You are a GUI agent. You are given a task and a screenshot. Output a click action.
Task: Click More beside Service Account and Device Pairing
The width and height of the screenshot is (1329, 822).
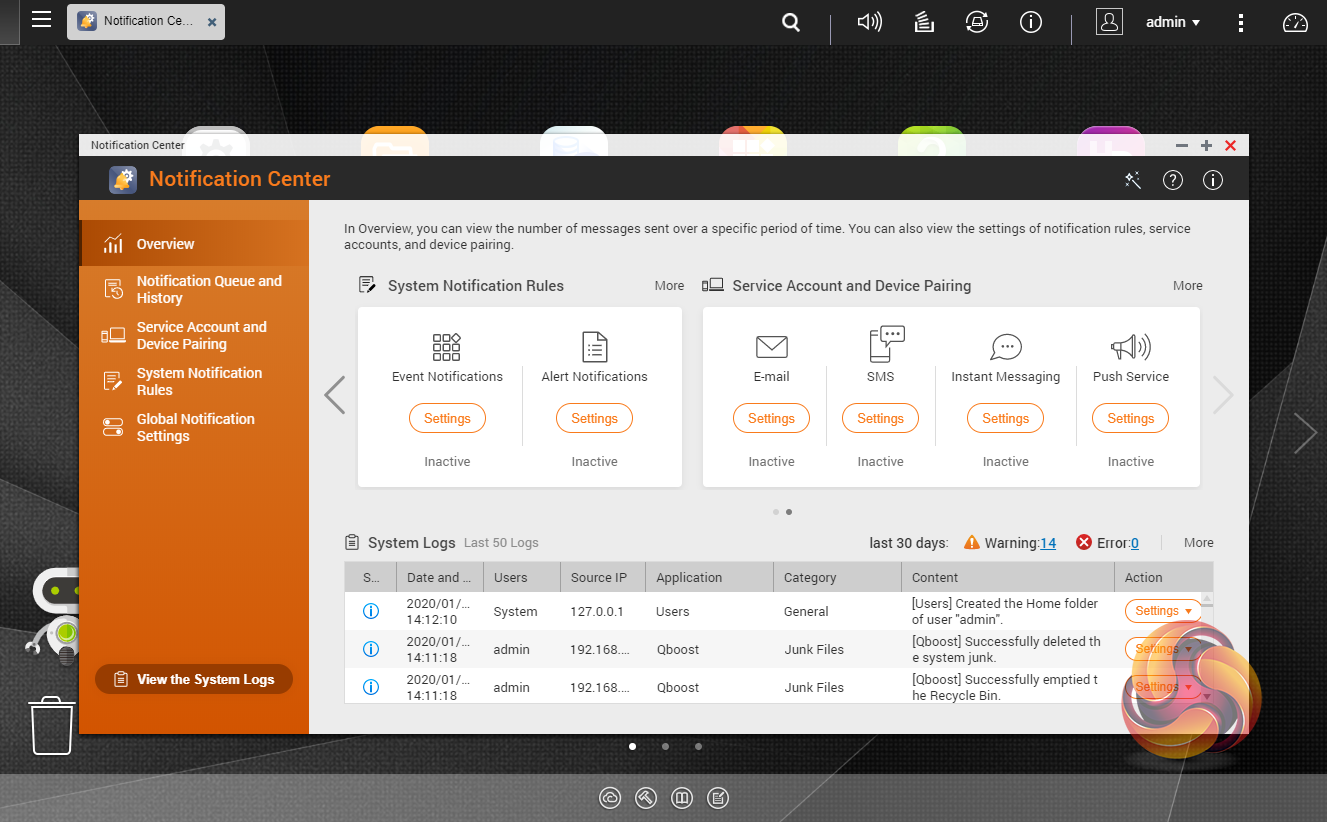[x=1188, y=286]
